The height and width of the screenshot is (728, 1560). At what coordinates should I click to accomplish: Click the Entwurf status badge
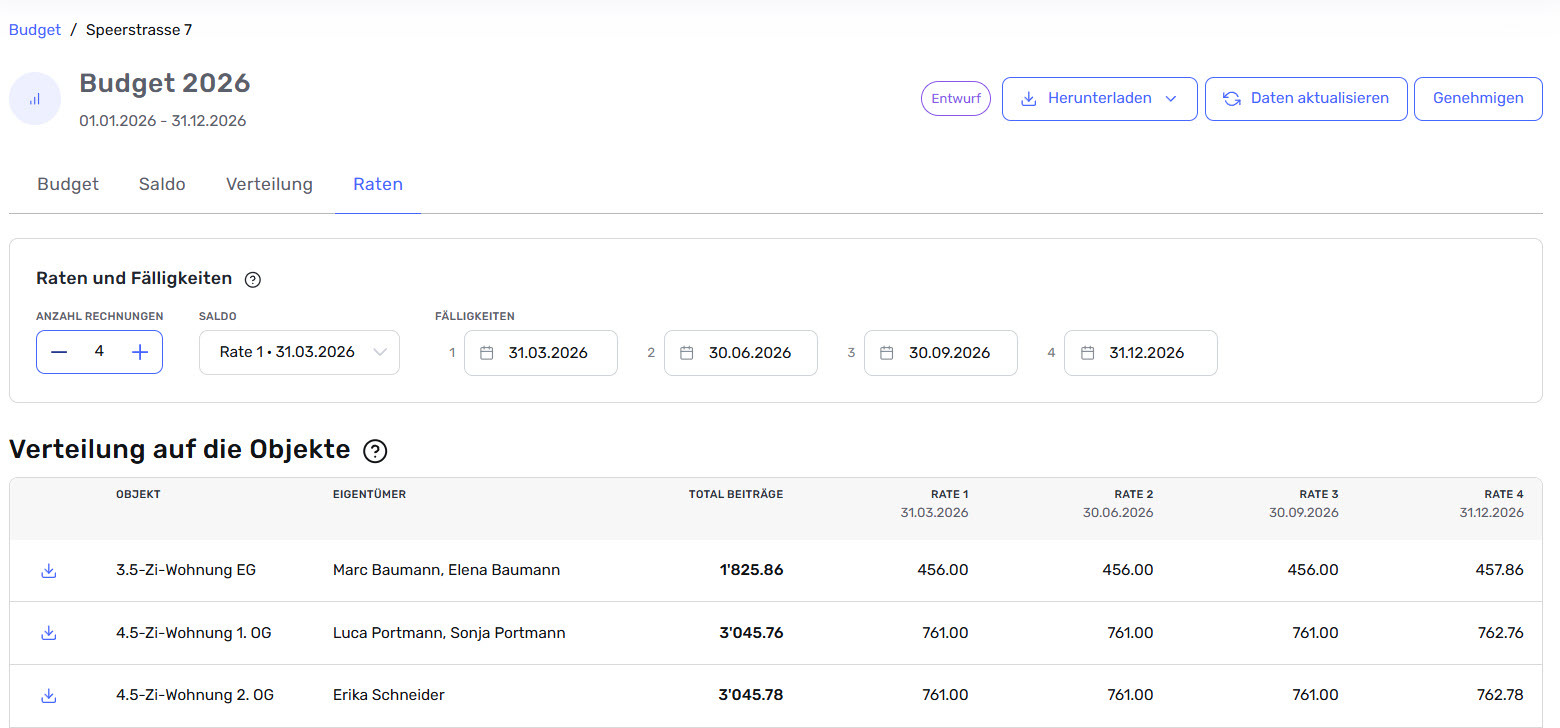(956, 99)
